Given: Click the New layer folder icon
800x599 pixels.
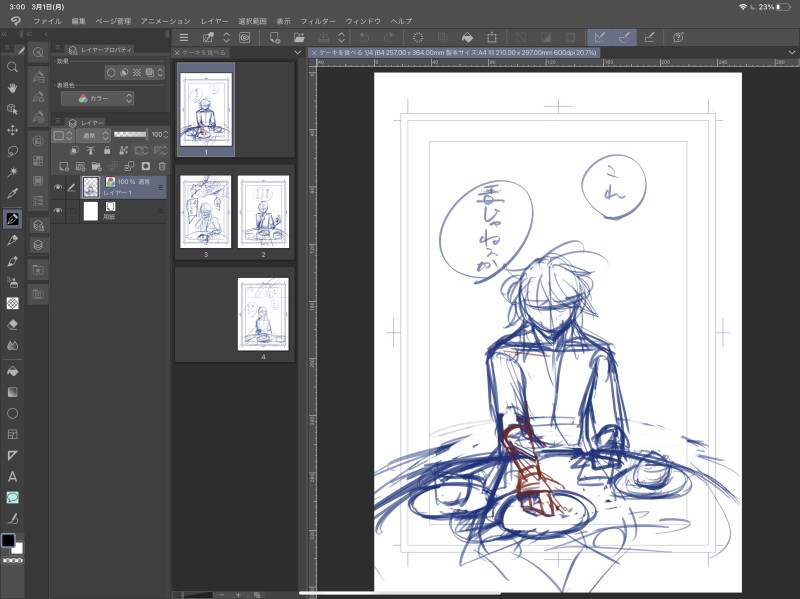Looking at the screenshot, I should (96, 166).
